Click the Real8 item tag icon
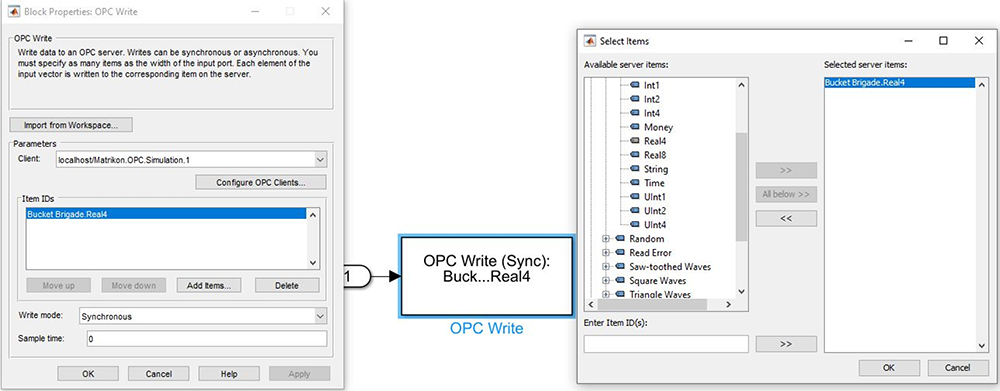Screen dimensions: 1000x391 pyautogui.click(x=635, y=155)
